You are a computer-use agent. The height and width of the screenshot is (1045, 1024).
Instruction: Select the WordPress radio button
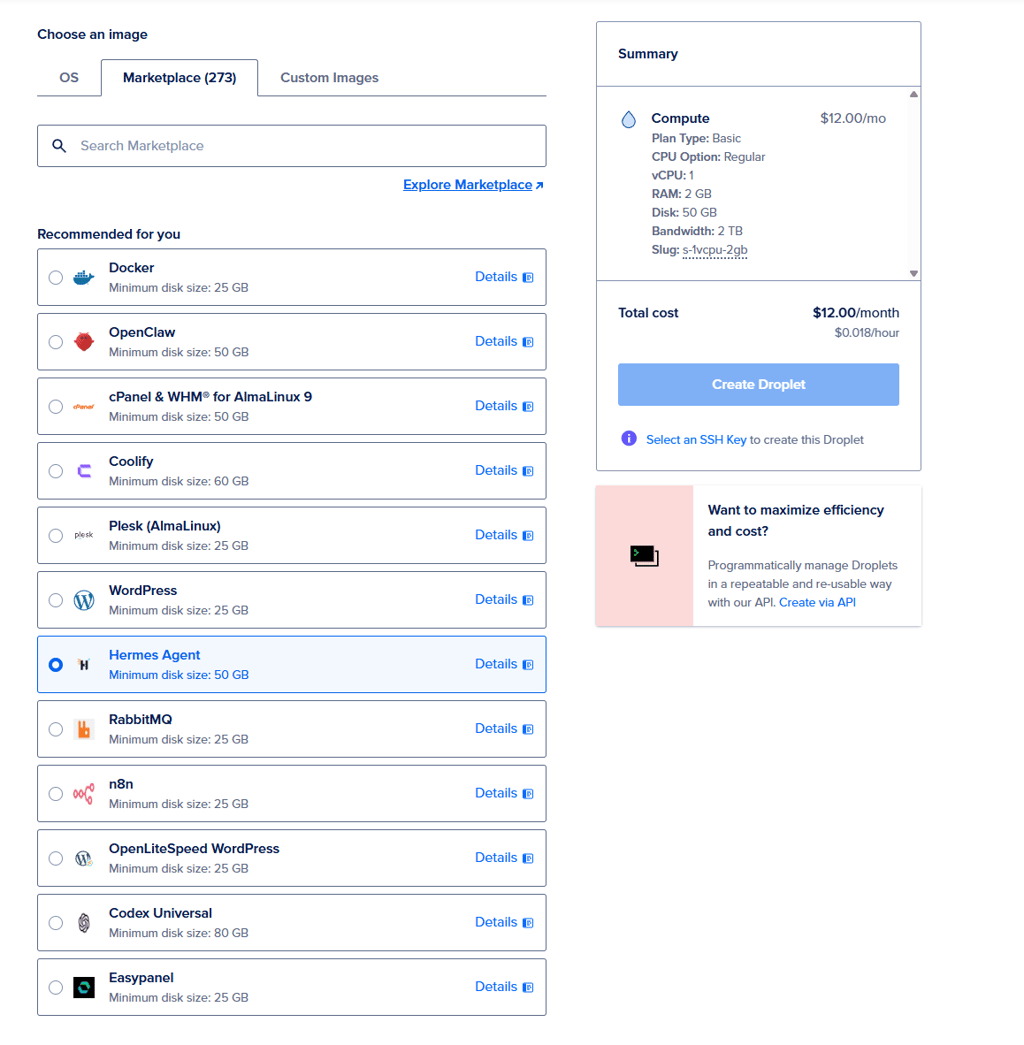pos(56,600)
